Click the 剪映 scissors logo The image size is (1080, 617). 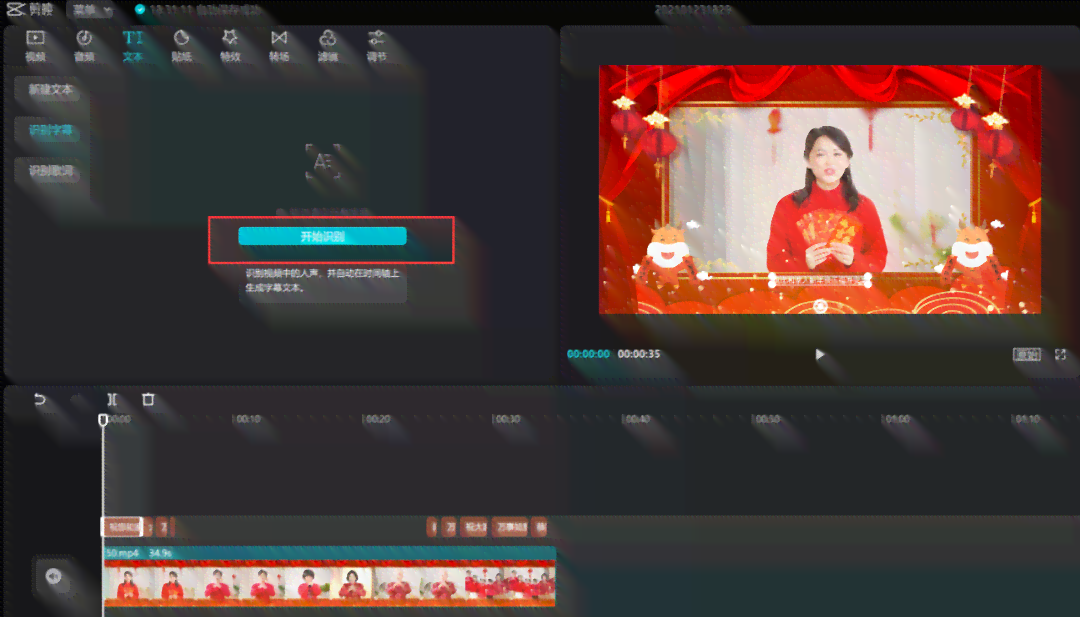coord(16,10)
